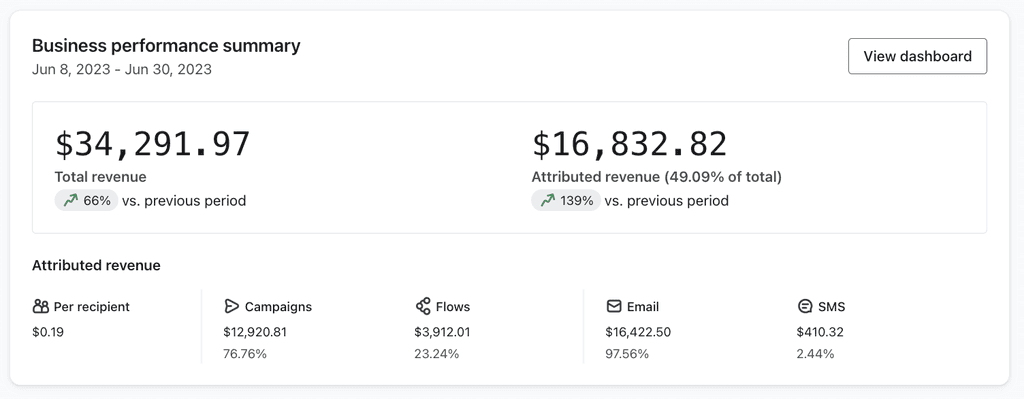This screenshot has height=399, width=1024.
Task: Click the Campaigns share 76.76%
Action: [x=245, y=354]
